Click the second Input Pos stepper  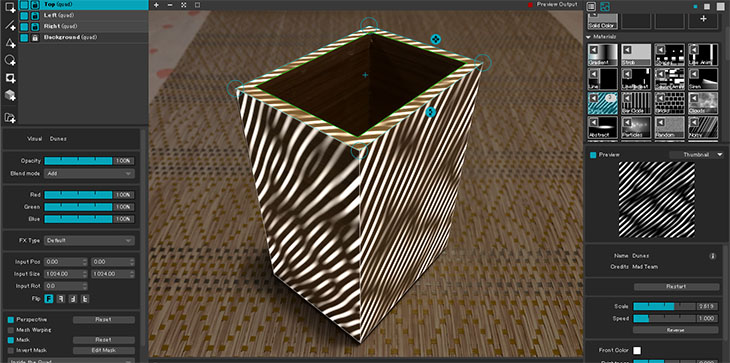[132, 262]
